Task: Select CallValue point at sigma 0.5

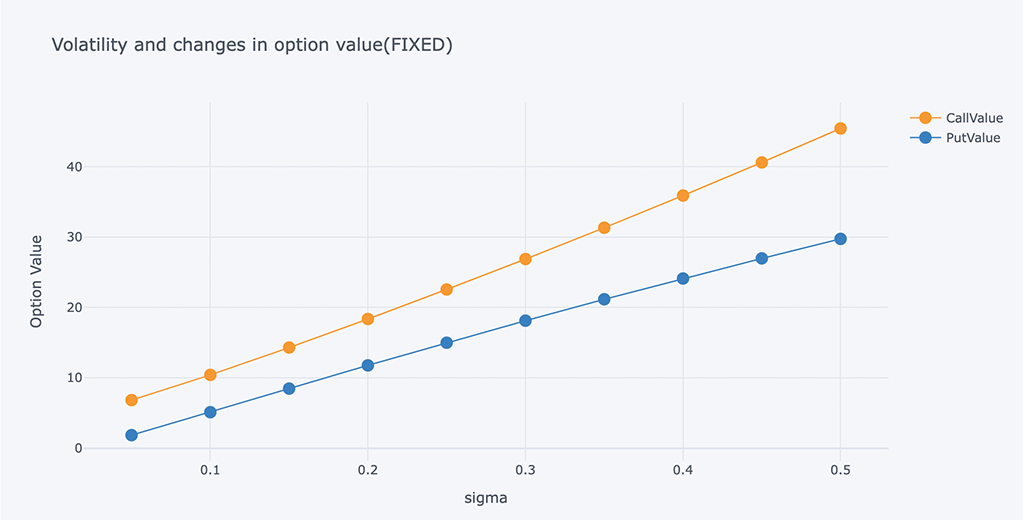Action: [840, 129]
